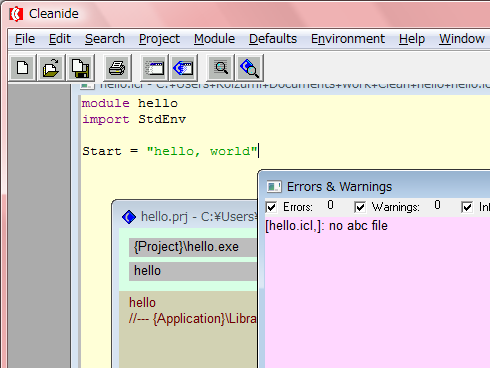The height and width of the screenshot is (368, 490).
Task: Select 'hello' module in project list
Action: click(142, 303)
